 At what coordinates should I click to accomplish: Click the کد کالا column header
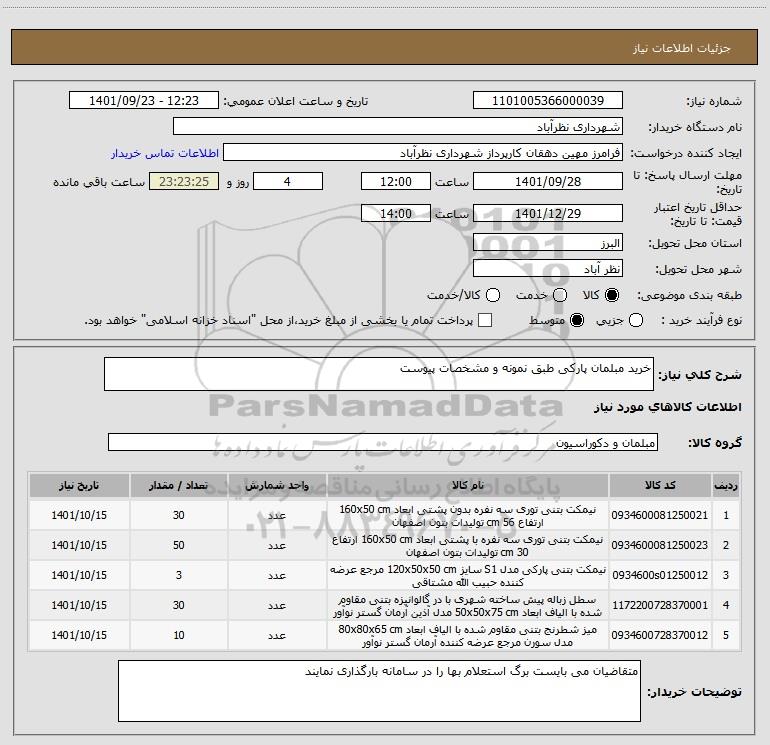tap(660, 485)
